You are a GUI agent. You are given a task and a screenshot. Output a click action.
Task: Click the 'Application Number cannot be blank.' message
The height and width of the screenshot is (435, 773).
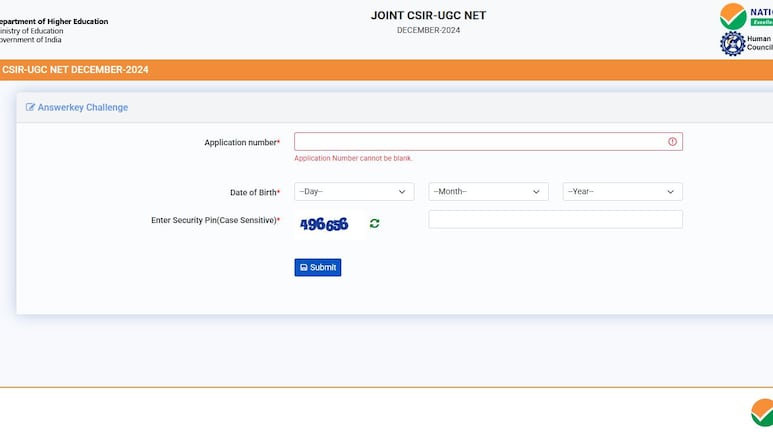pyautogui.click(x=353, y=158)
